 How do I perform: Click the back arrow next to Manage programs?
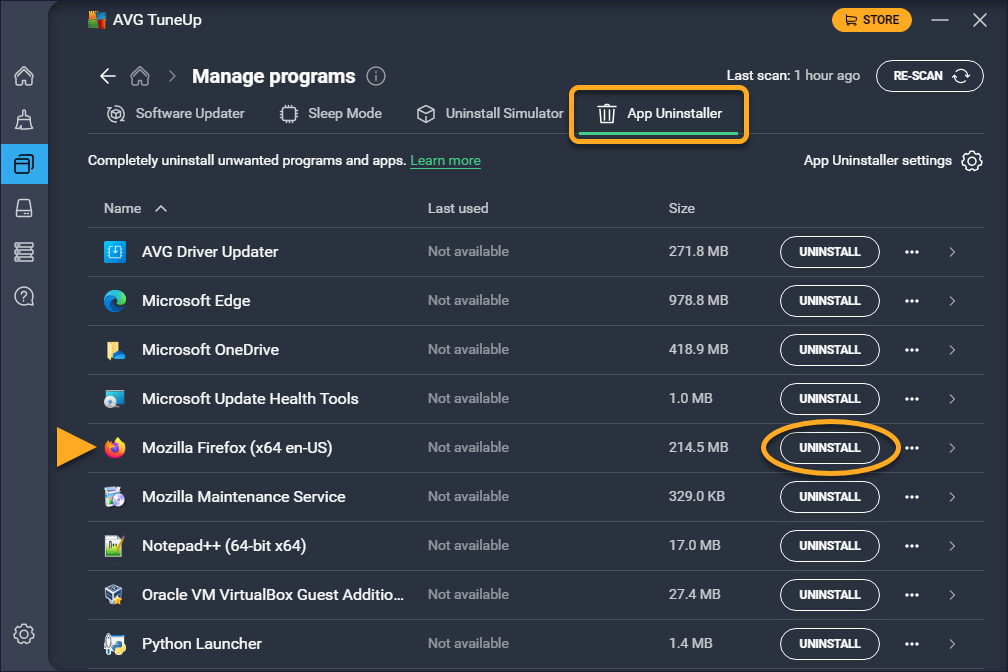click(x=108, y=76)
